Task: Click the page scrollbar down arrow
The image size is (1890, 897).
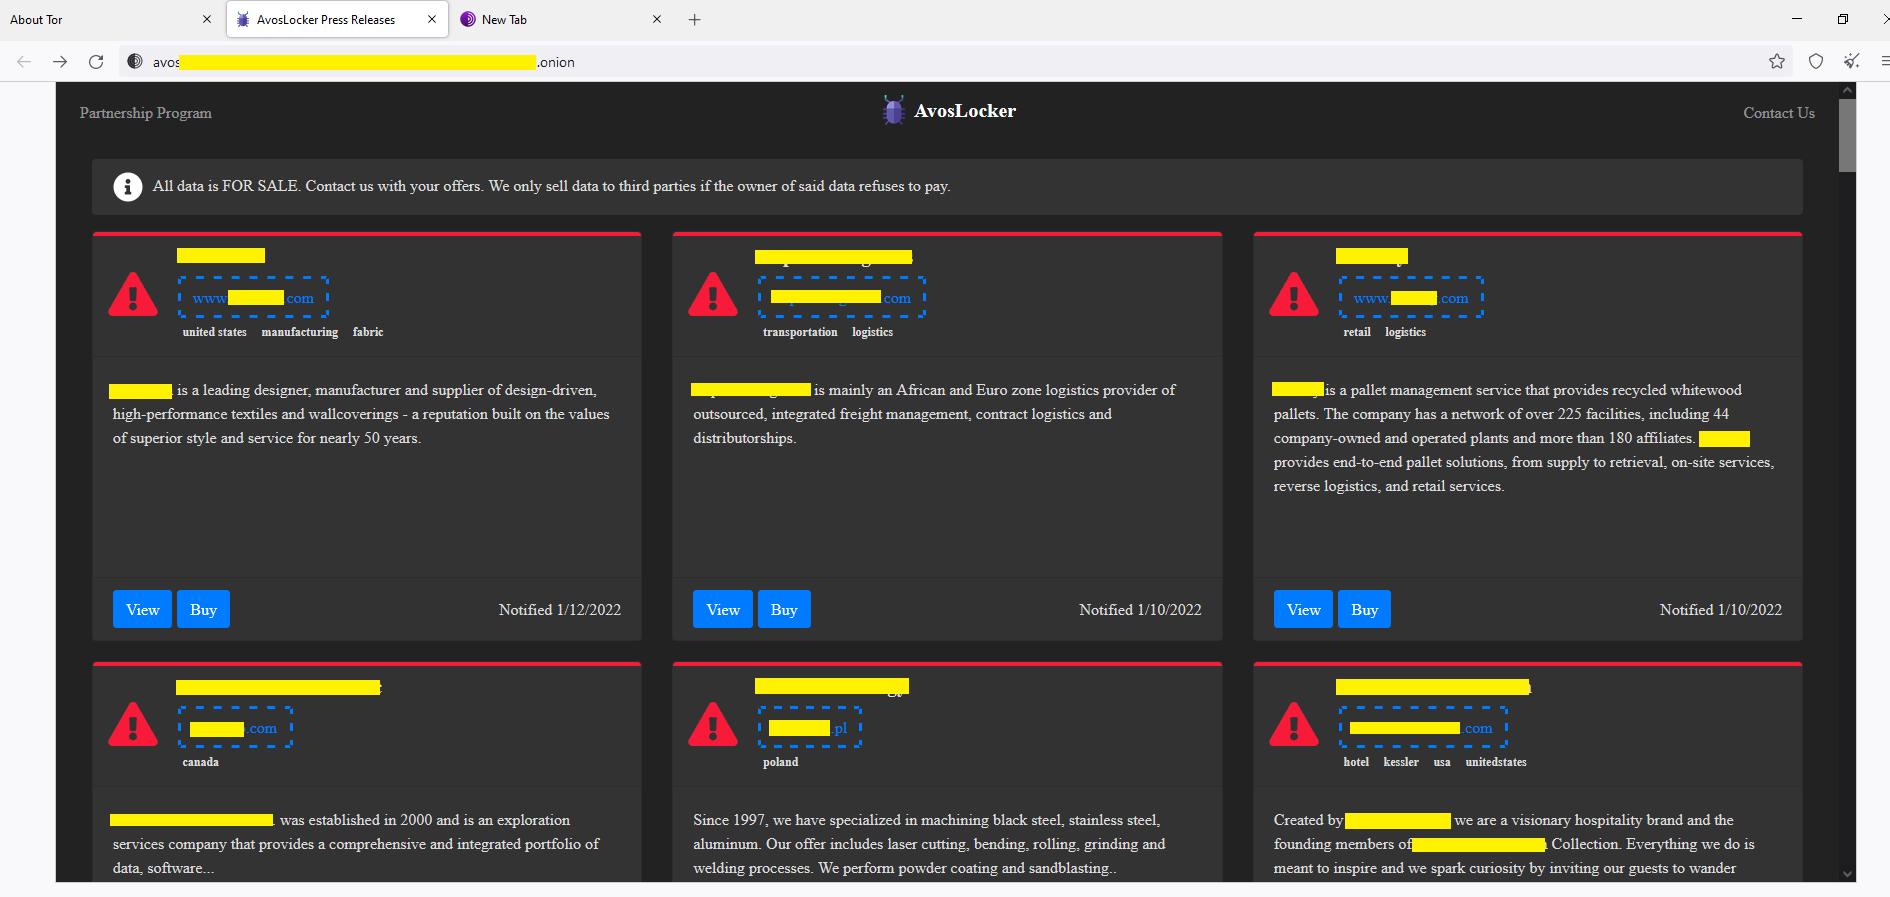Action: [1847, 873]
